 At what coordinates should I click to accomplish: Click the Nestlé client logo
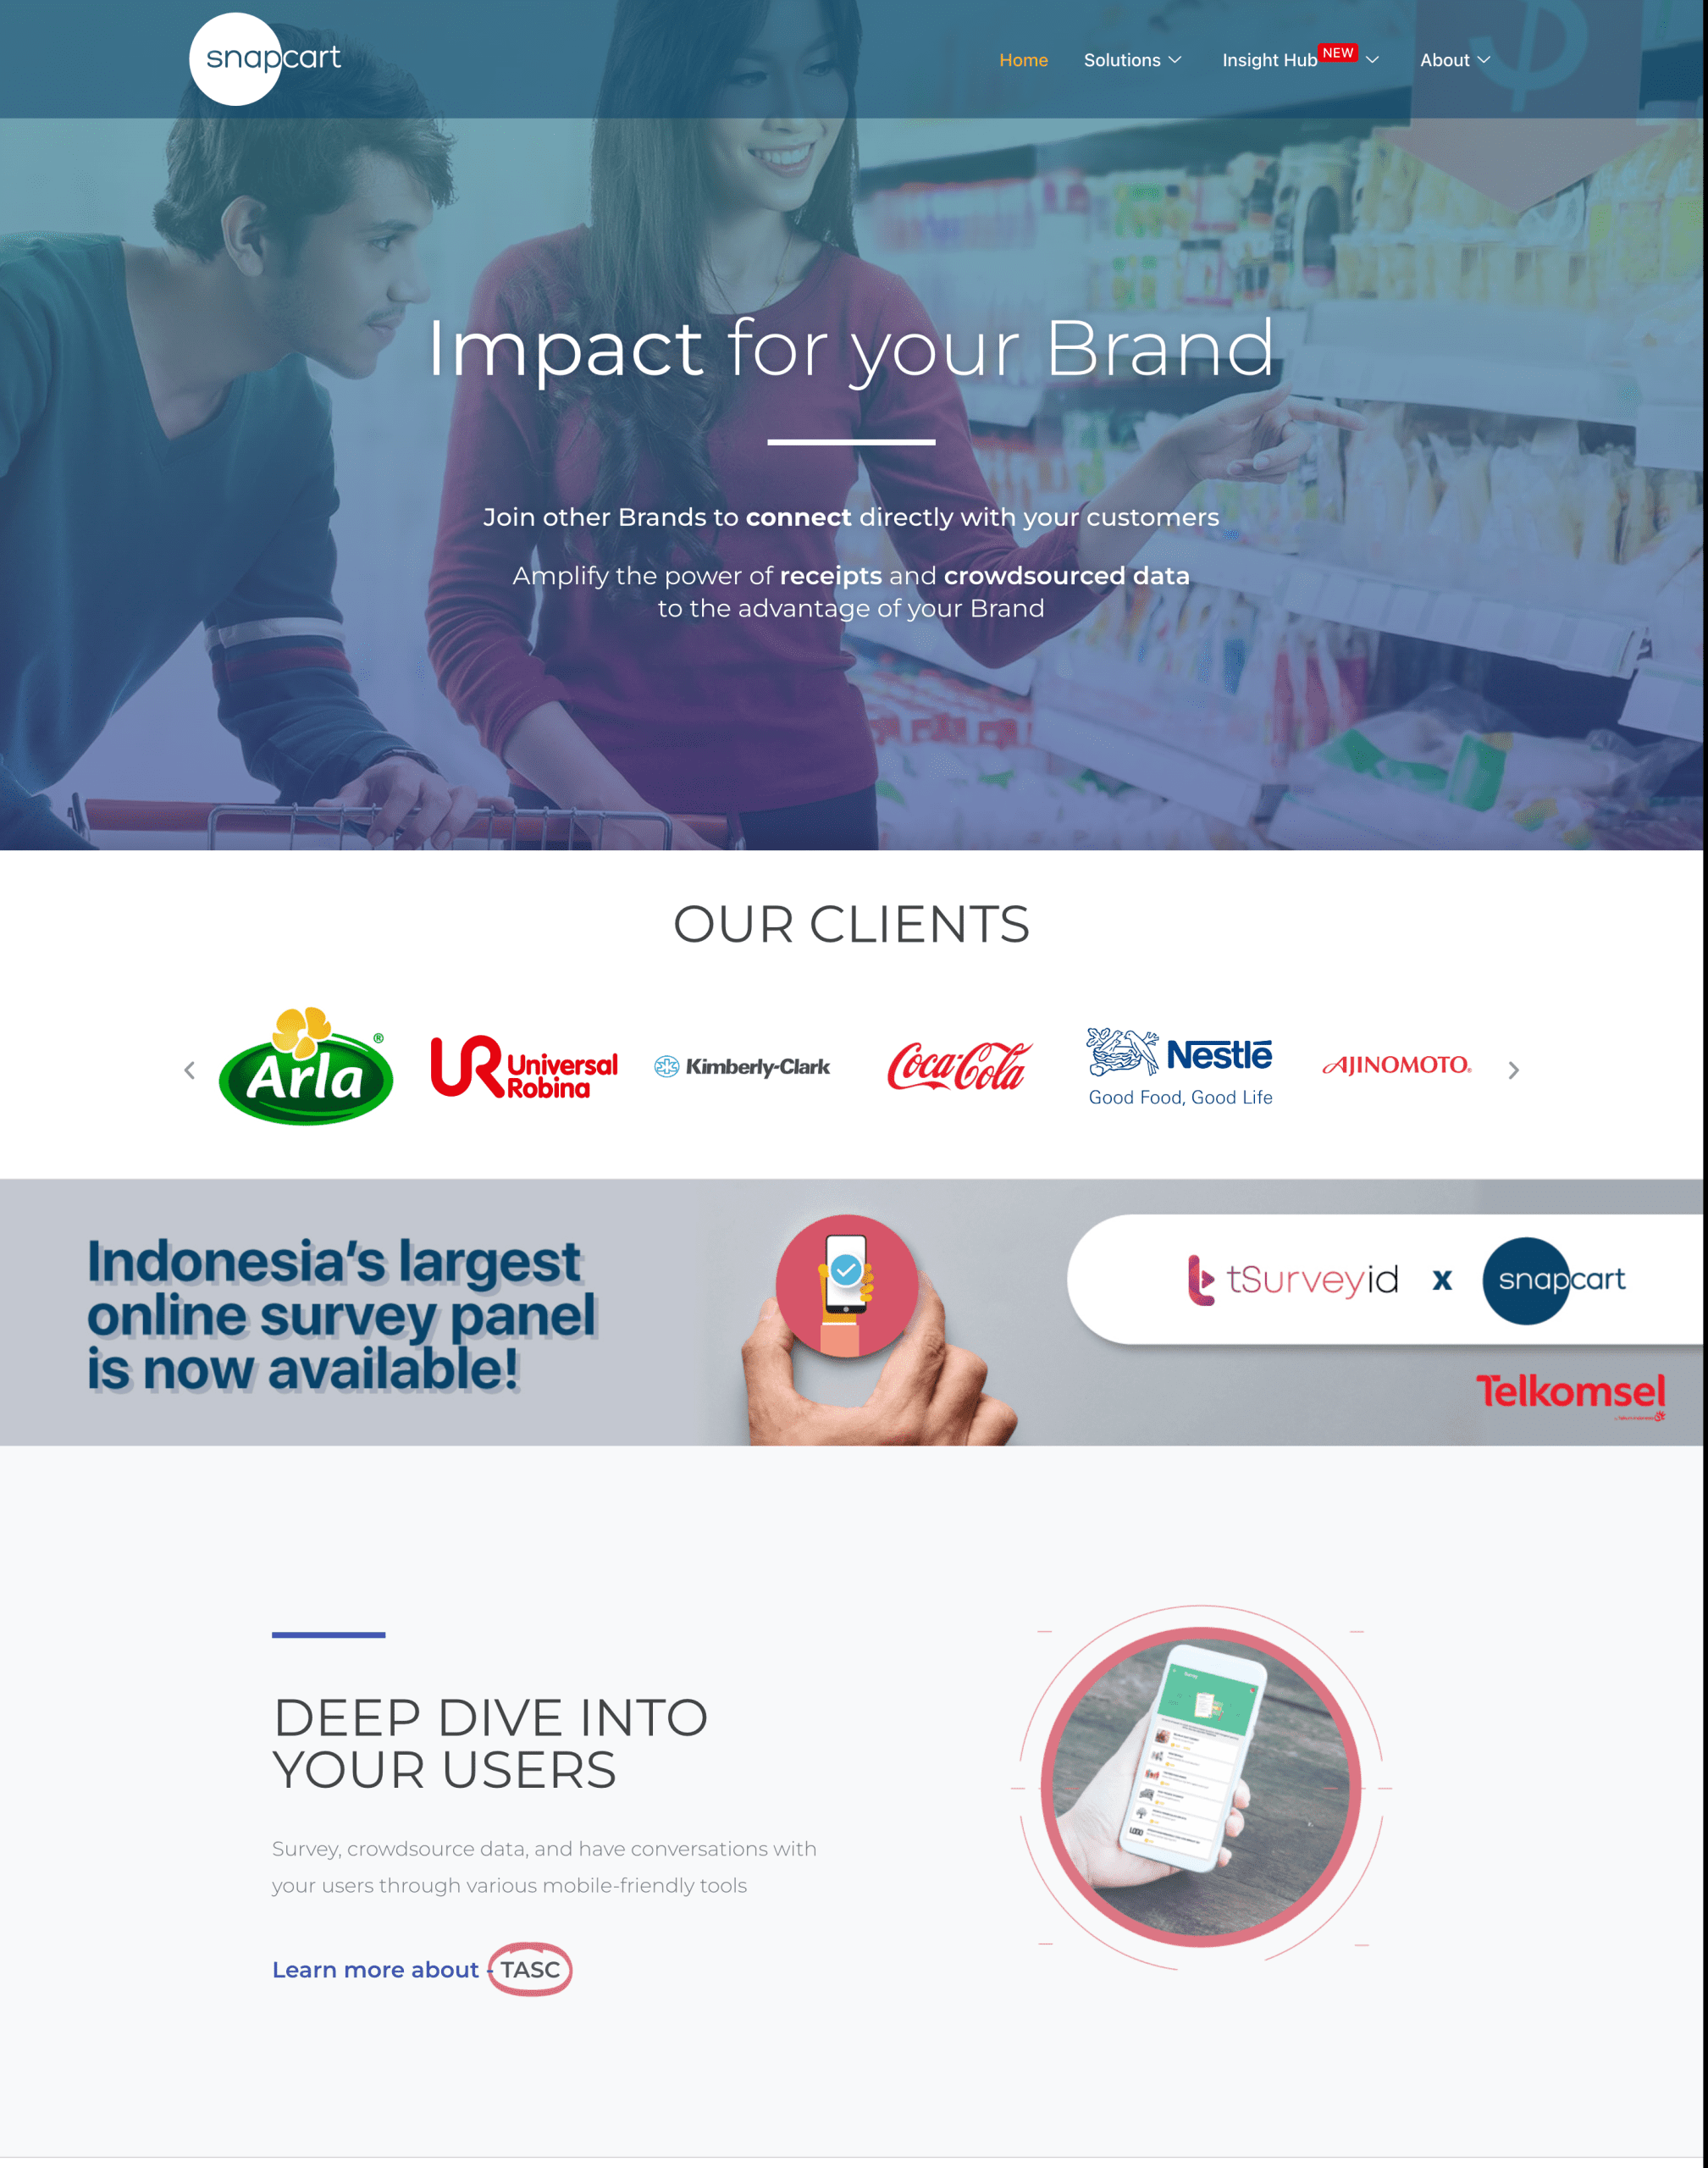1179,1061
